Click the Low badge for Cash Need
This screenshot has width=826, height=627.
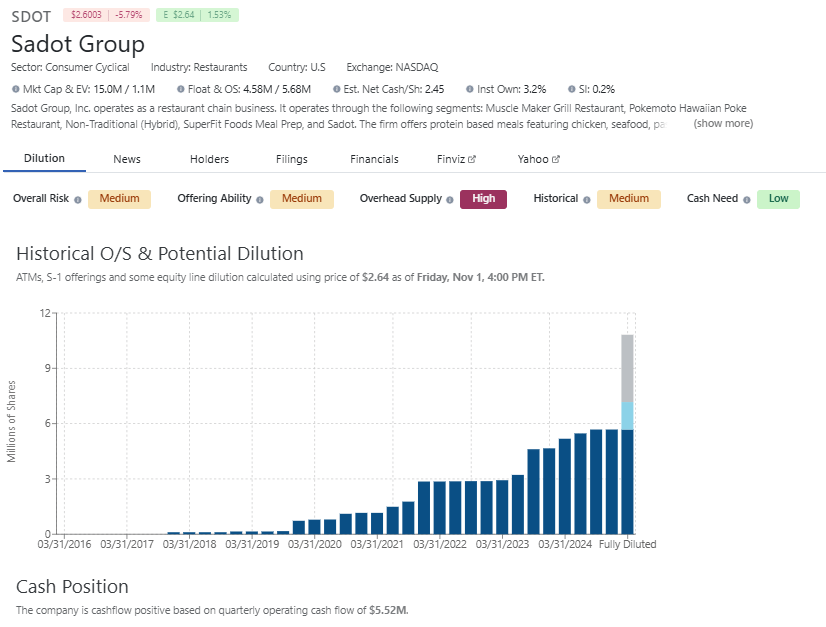tap(778, 199)
